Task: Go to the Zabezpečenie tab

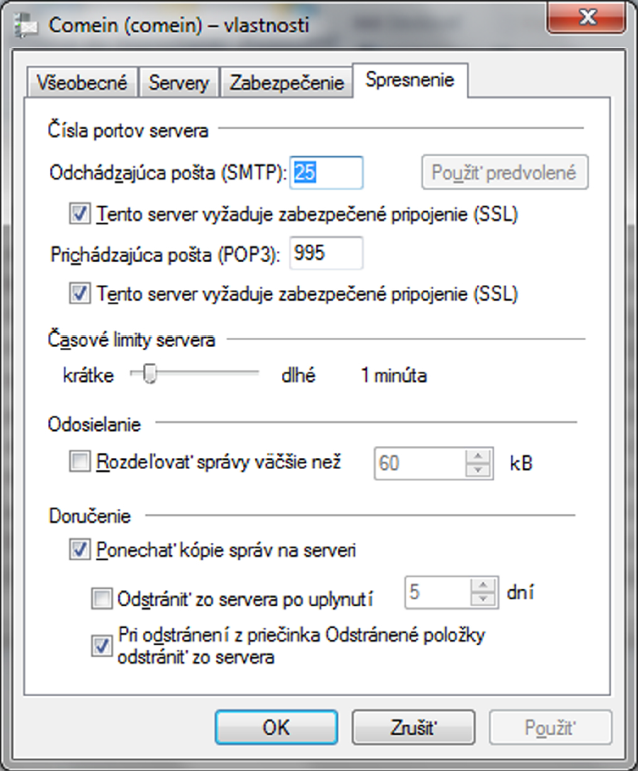Action: pyautogui.click(x=287, y=82)
